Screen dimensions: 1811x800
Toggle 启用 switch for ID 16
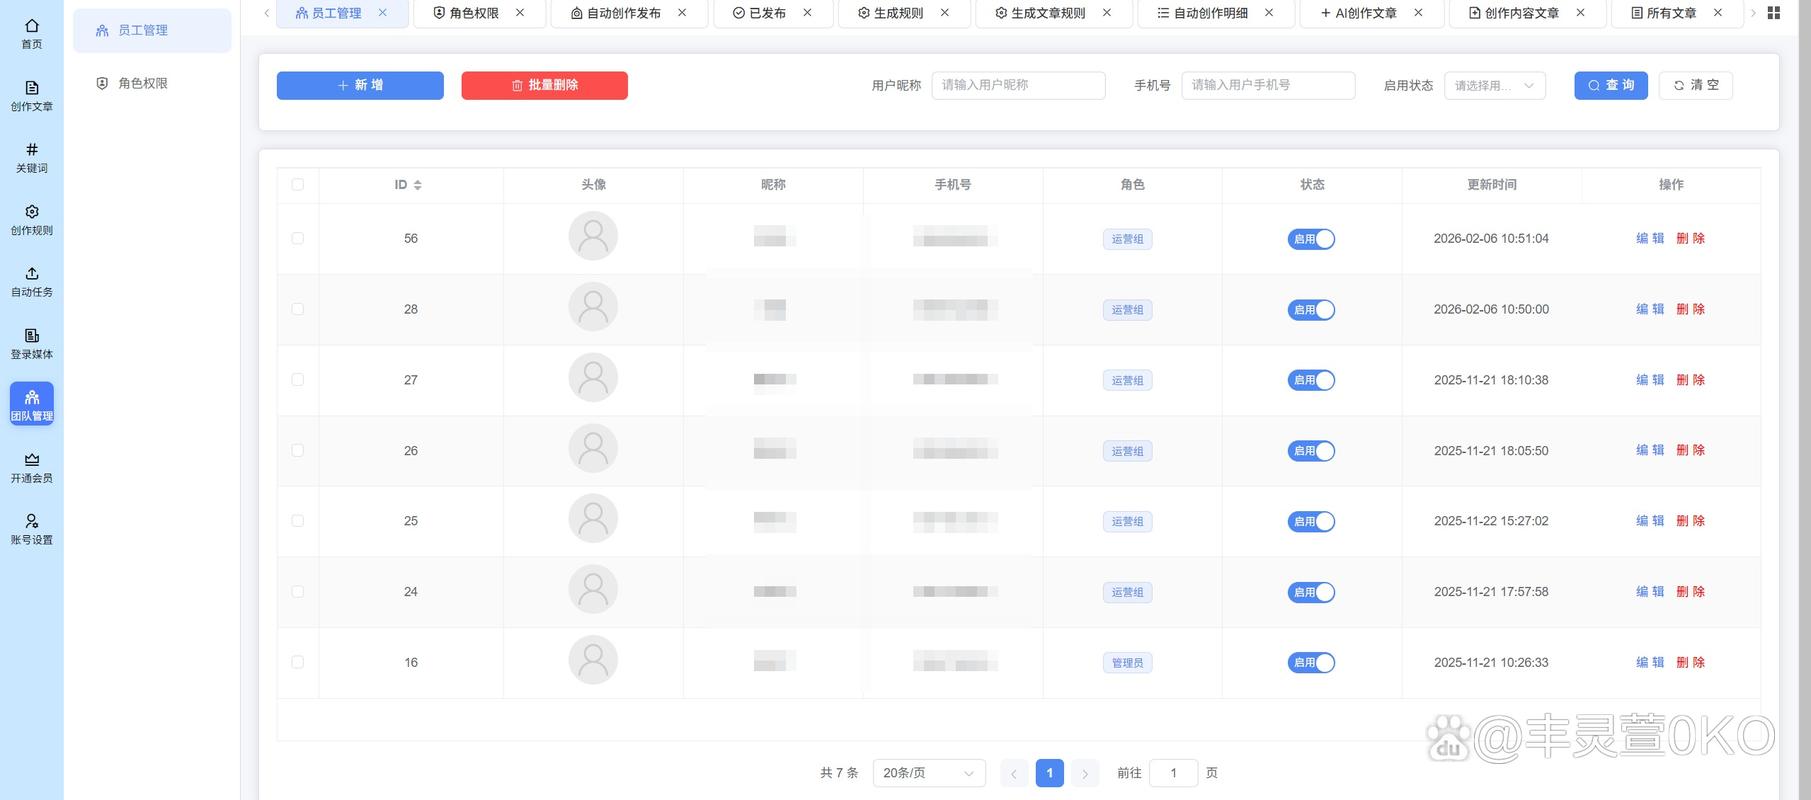[1311, 662]
